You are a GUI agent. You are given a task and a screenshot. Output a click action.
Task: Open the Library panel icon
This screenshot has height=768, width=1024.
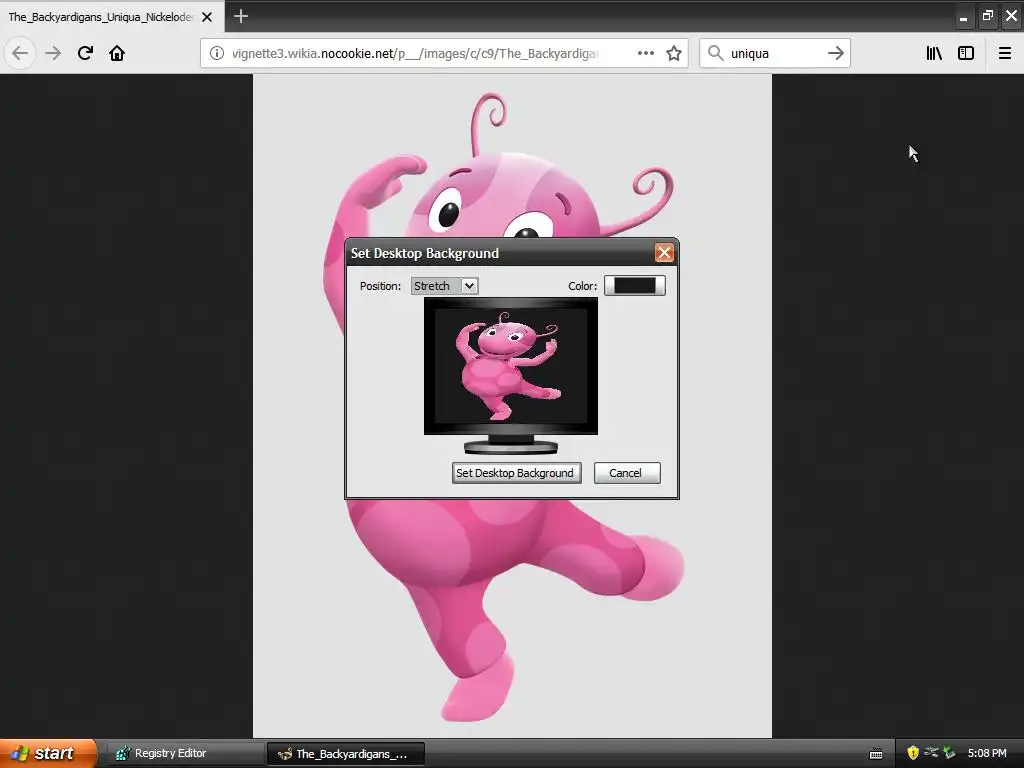934,53
